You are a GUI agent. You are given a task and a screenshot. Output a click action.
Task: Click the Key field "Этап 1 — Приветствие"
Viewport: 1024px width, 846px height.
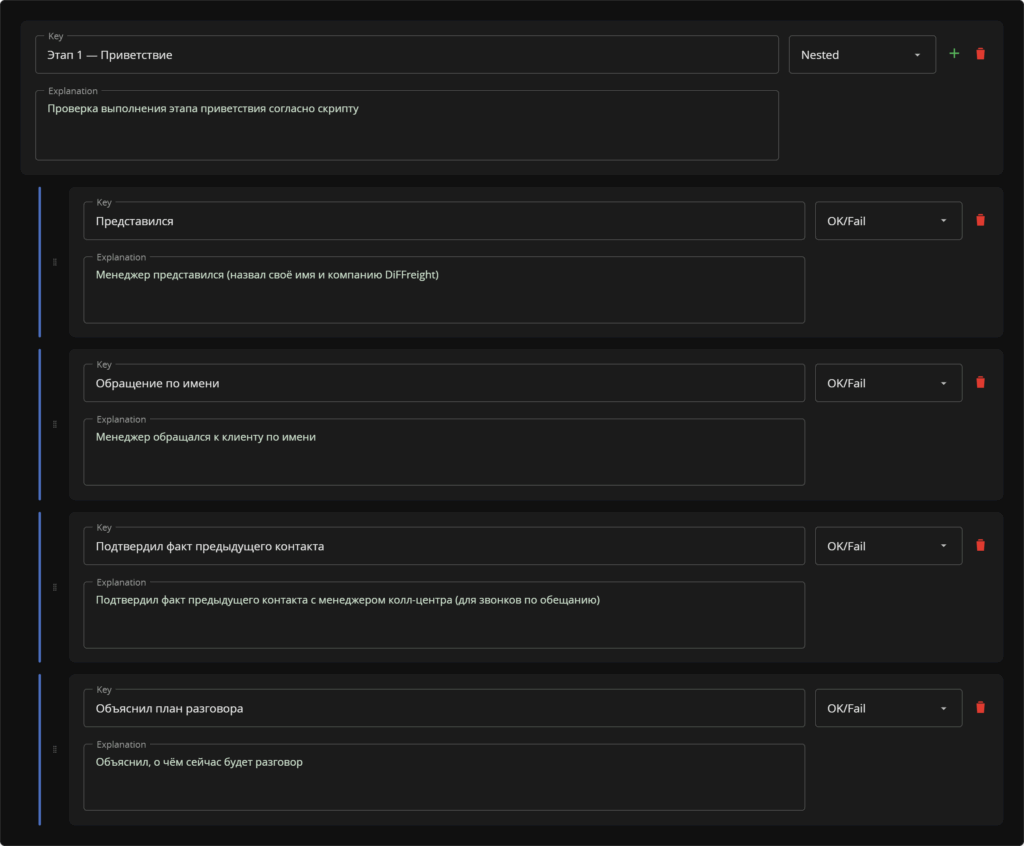[407, 55]
